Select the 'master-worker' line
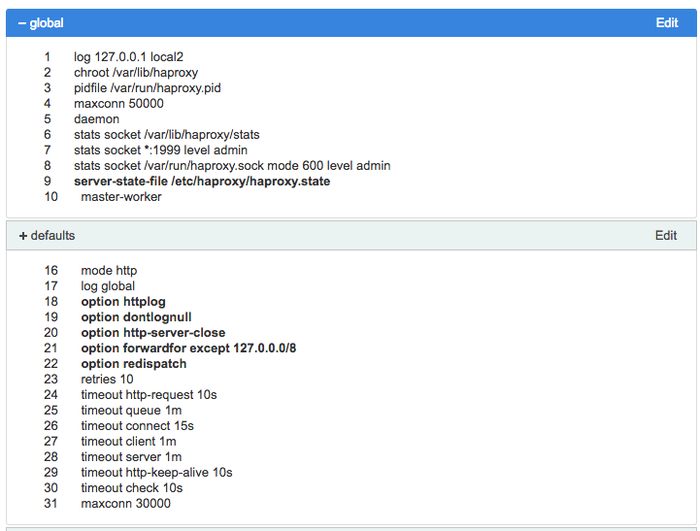 [121, 197]
